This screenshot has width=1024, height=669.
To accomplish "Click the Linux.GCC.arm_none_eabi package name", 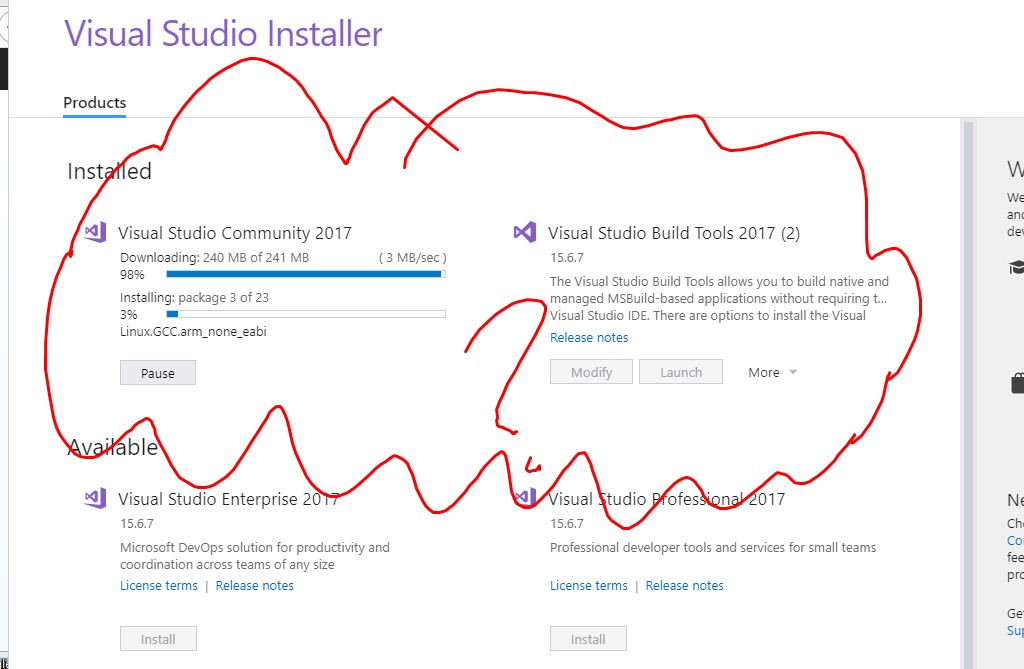I will coord(193,331).
